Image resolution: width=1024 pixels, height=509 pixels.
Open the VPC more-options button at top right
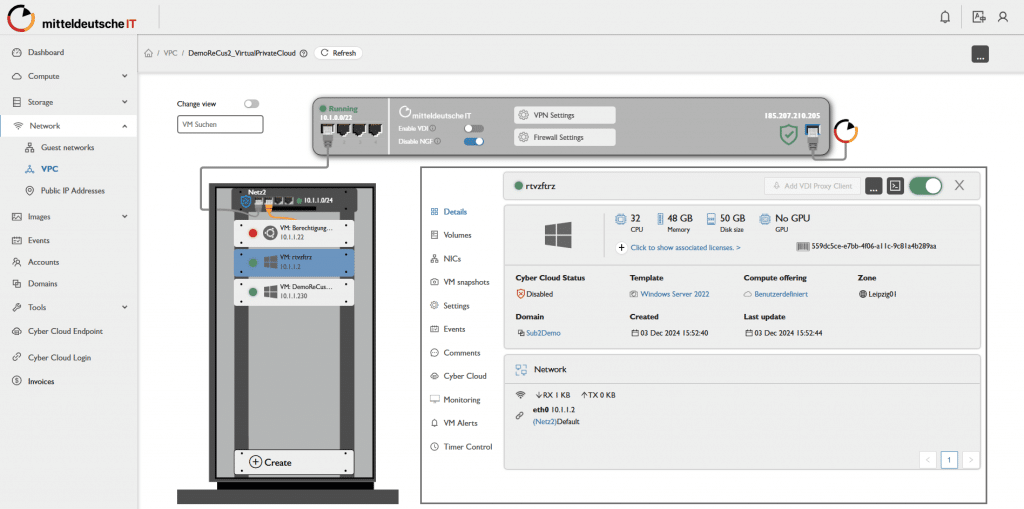coord(980,54)
